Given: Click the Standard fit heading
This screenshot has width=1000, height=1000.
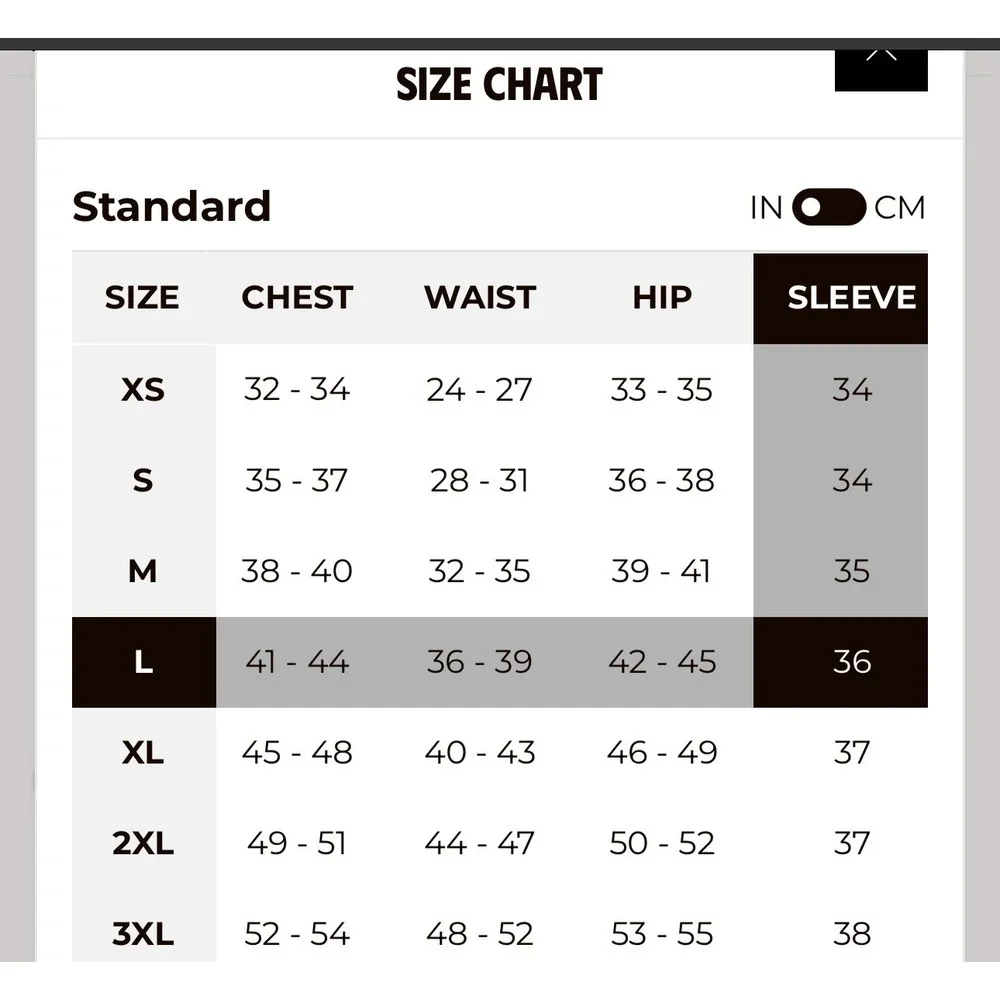Looking at the screenshot, I should coord(172,207).
